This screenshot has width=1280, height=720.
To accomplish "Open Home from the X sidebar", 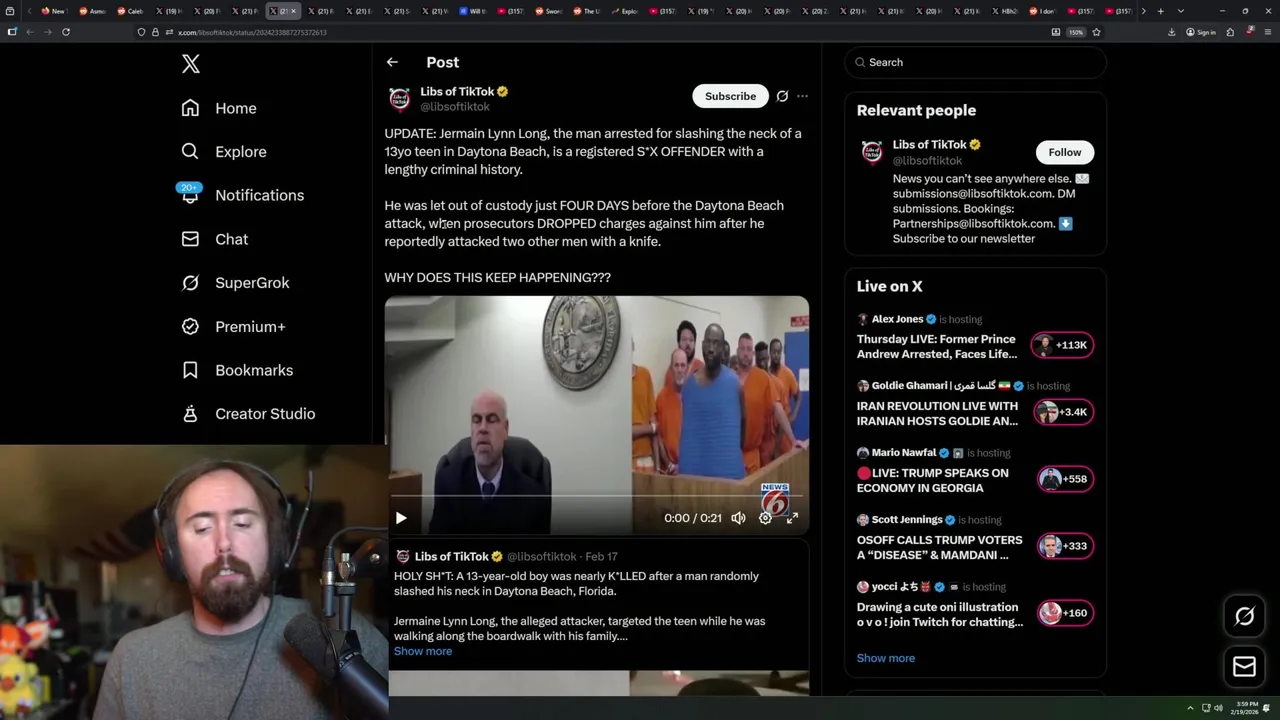I will [x=219, y=108].
